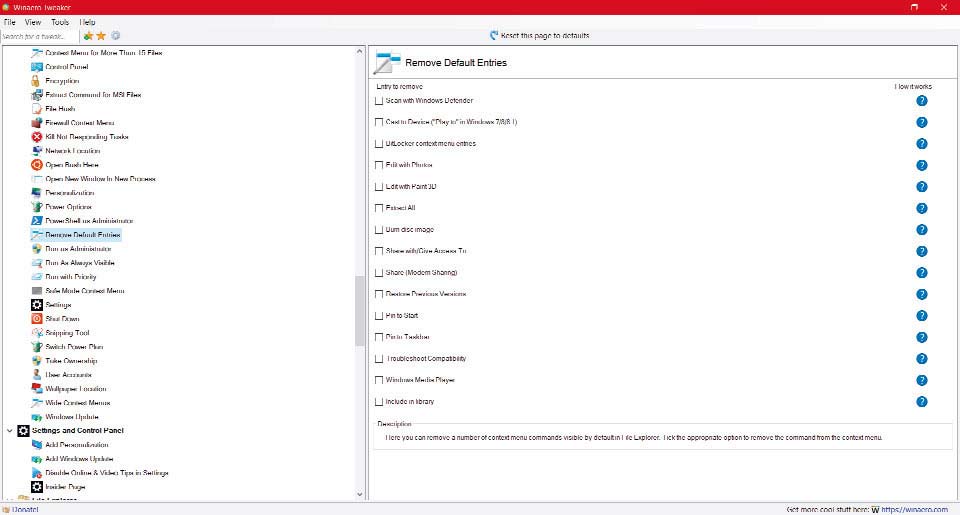The image size is (960, 515).
Task: Click the Kill Not Responding Tasks icon
Action: (x=37, y=137)
